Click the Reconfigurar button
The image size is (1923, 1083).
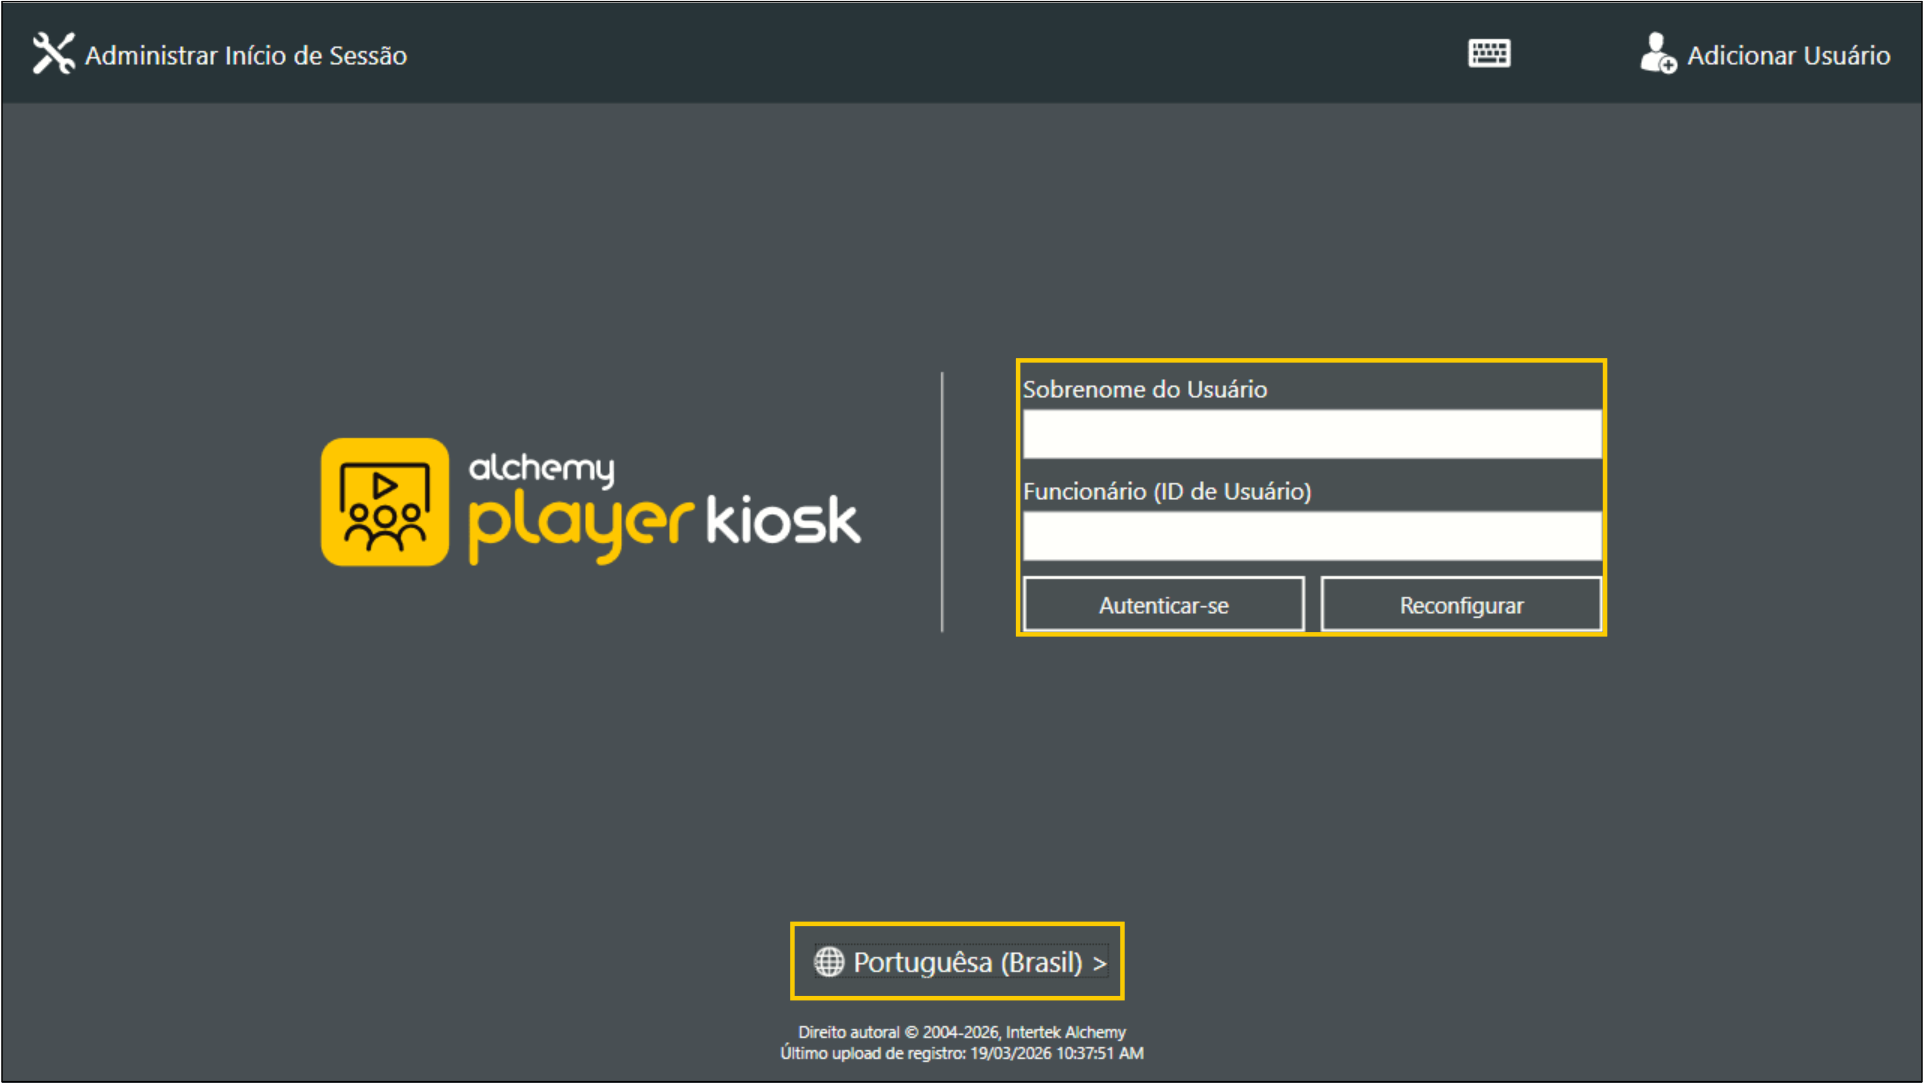[1460, 604]
